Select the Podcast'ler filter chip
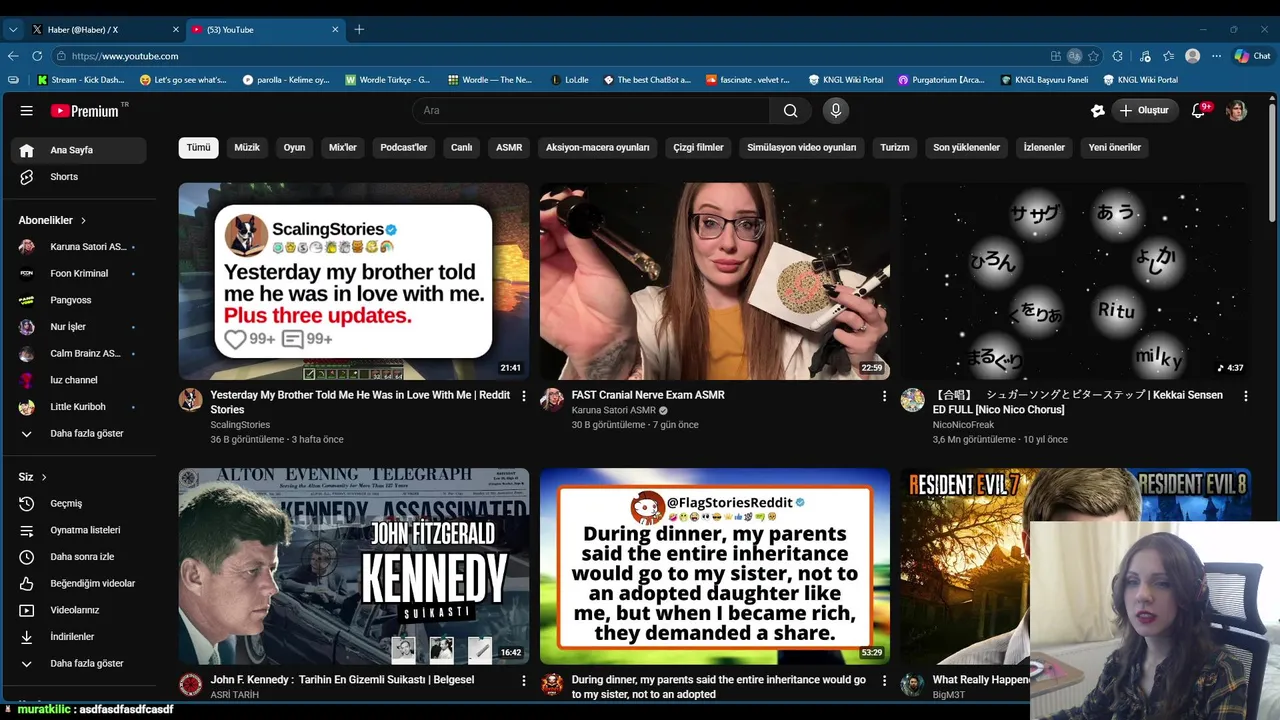The height and width of the screenshot is (720, 1280). (404, 148)
